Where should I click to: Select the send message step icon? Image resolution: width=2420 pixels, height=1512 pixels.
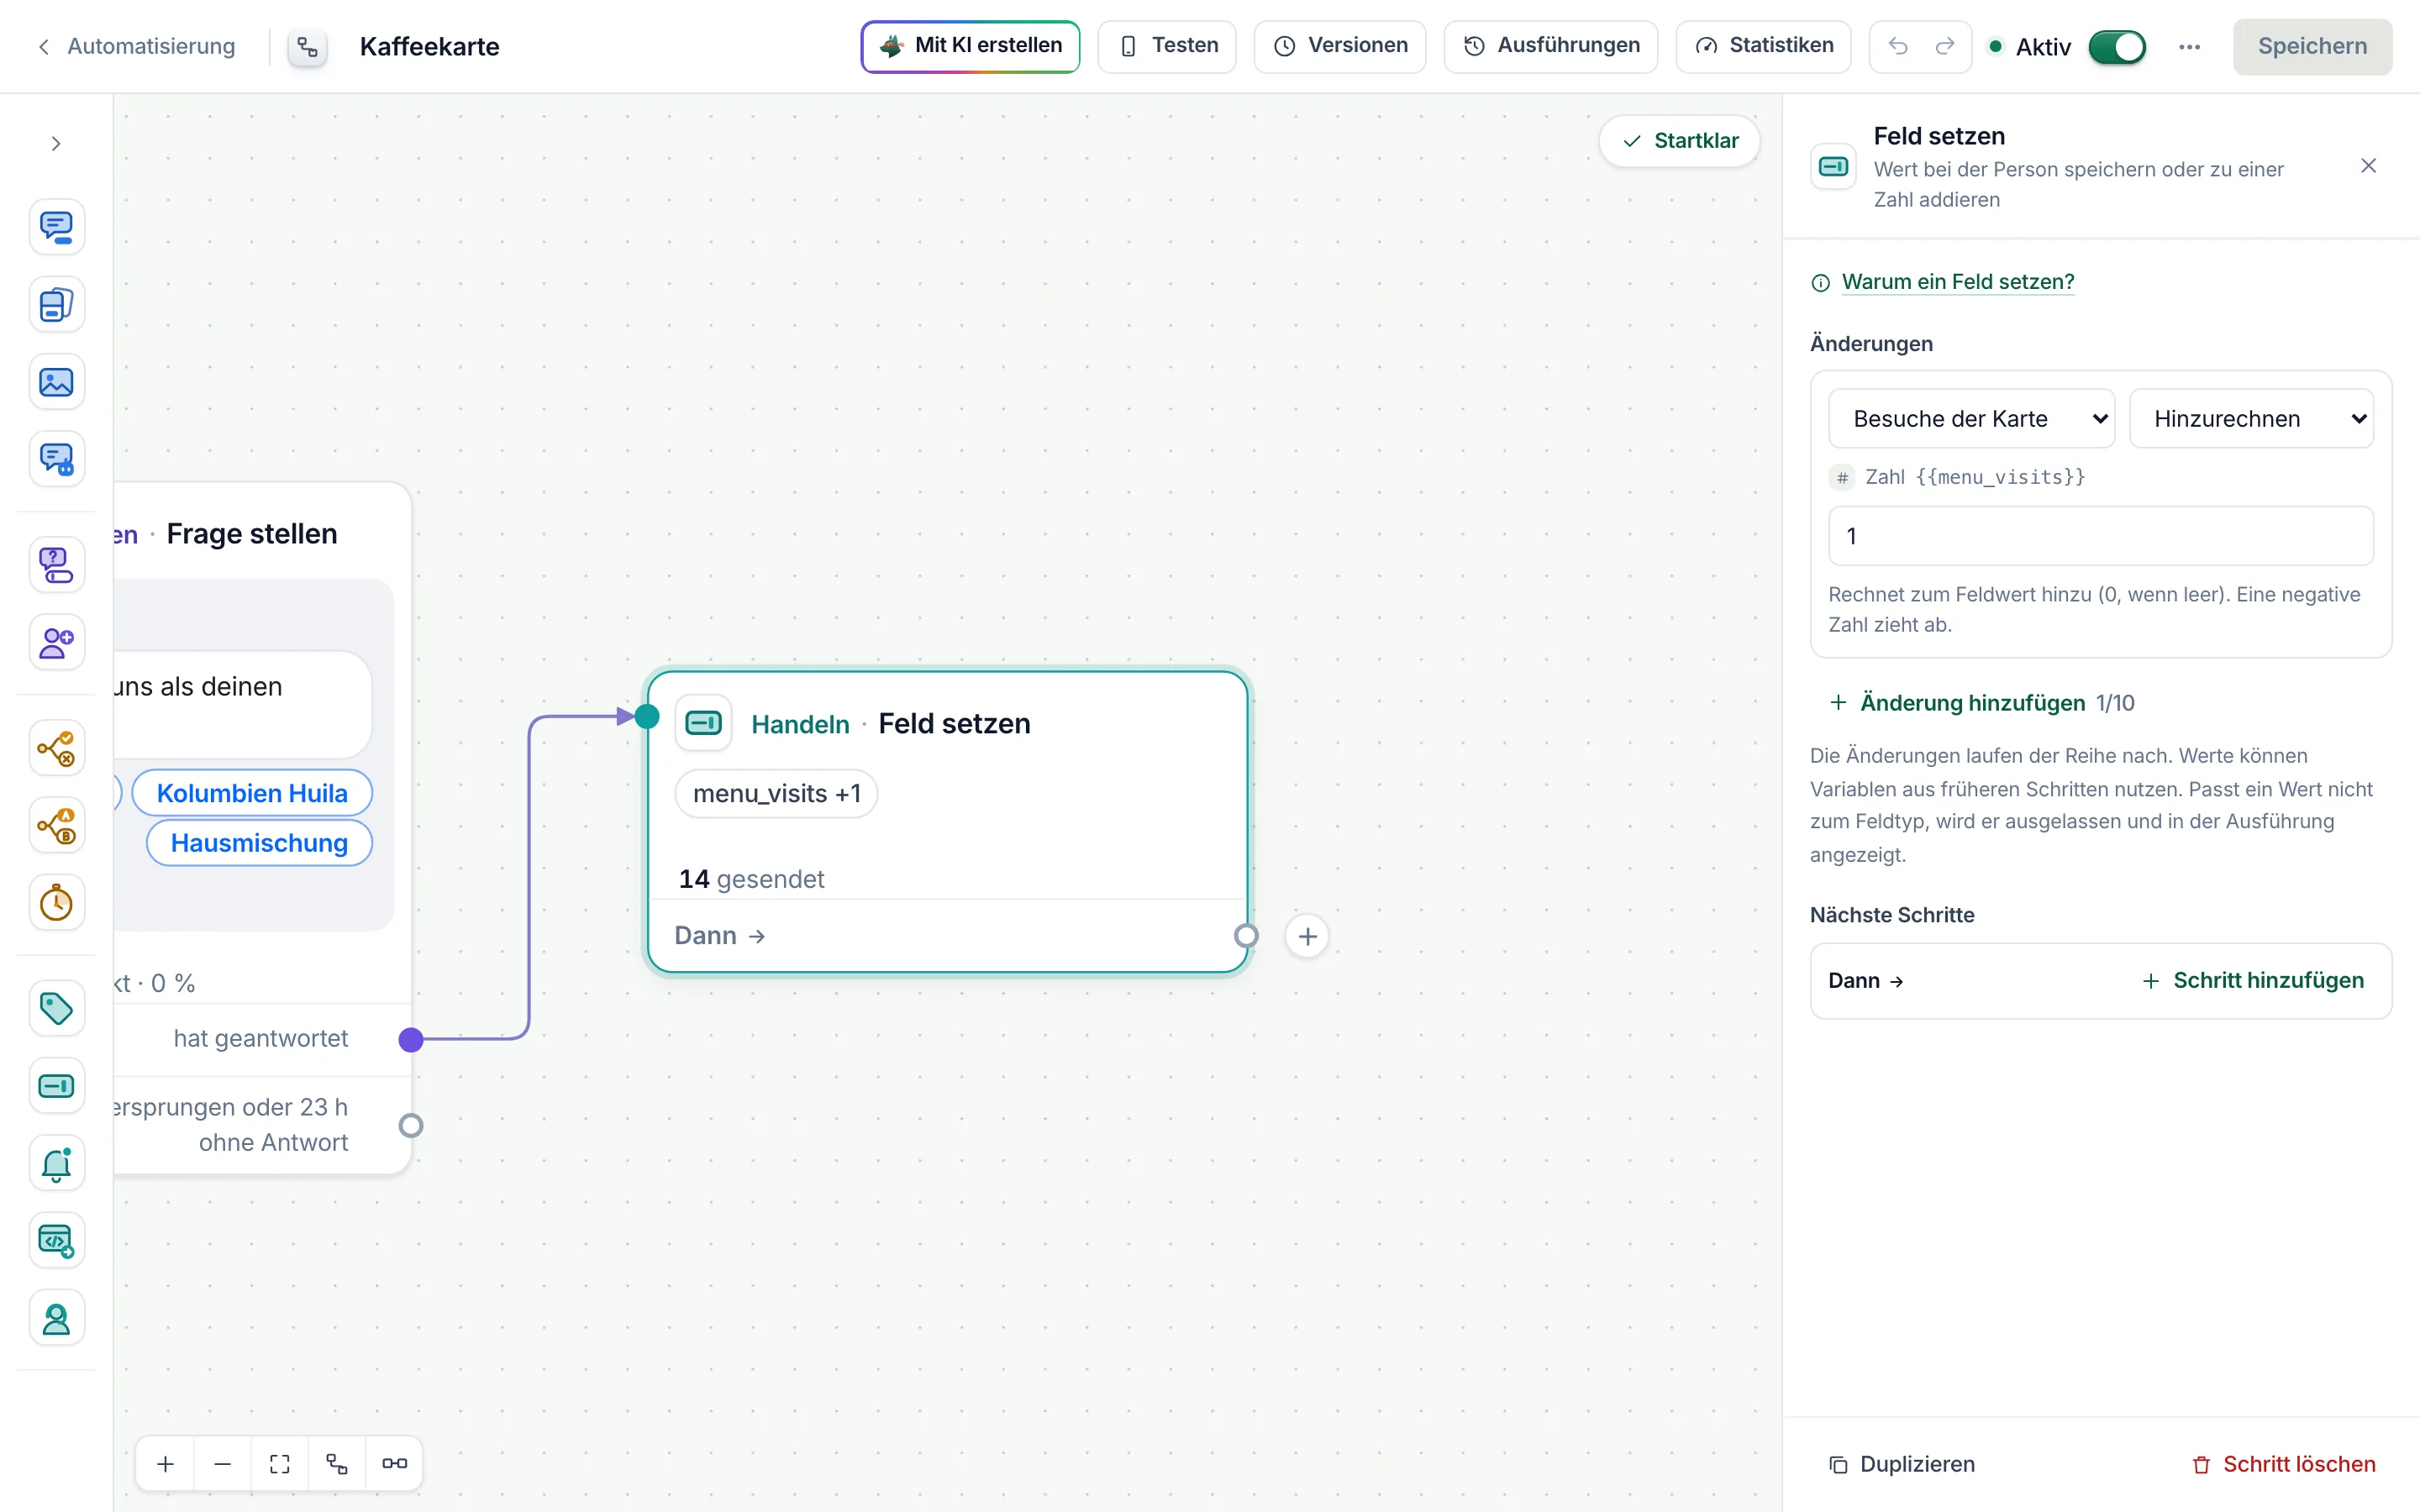click(56, 227)
